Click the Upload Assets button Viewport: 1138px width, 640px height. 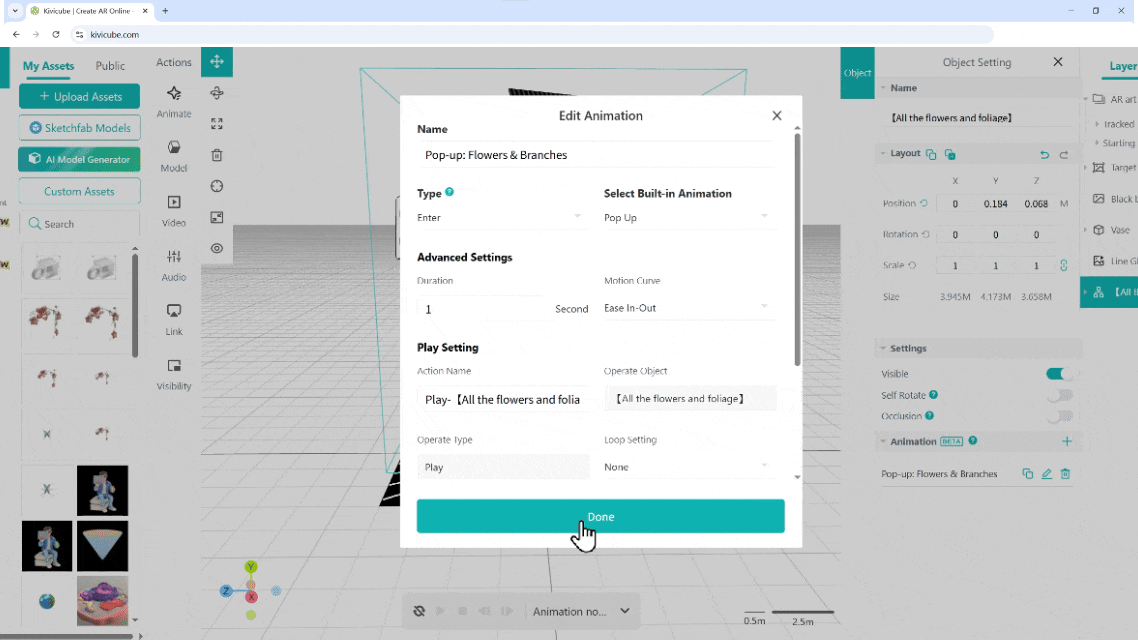click(x=79, y=97)
